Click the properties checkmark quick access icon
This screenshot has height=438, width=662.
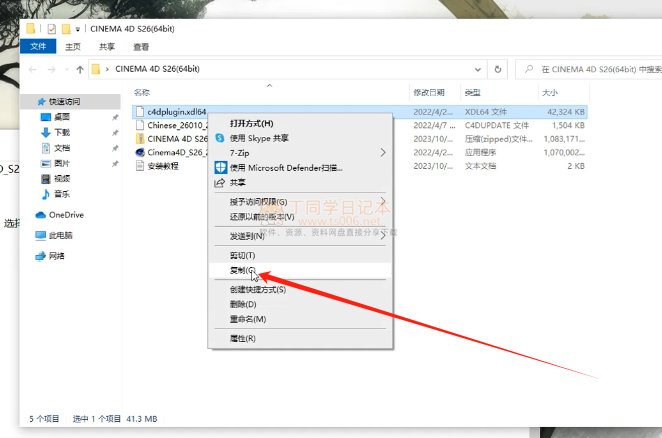pyautogui.click(x=52, y=29)
